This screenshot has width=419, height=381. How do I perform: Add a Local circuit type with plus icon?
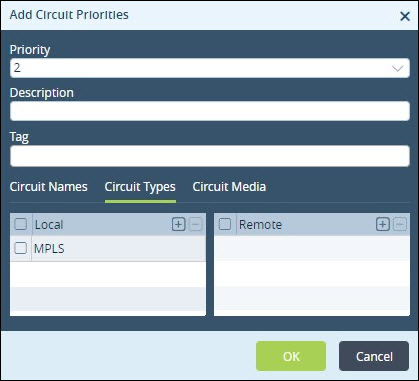[x=178, y=224]
